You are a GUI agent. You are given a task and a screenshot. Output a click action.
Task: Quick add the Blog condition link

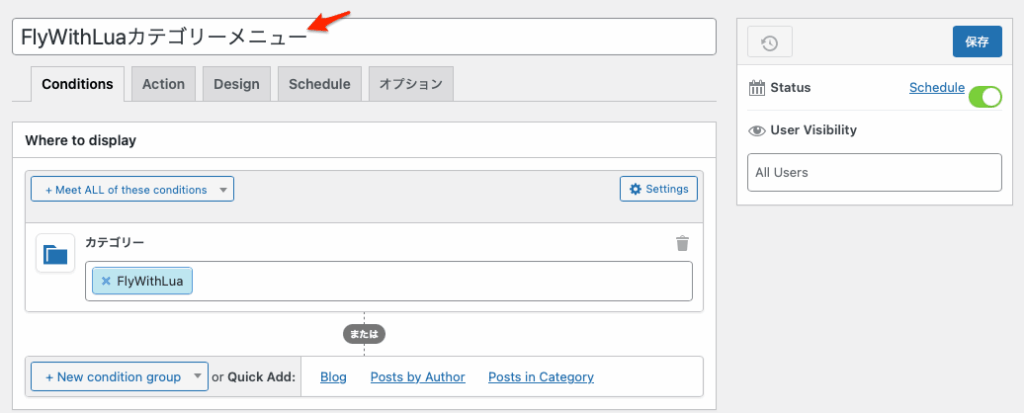coord(334,377)
